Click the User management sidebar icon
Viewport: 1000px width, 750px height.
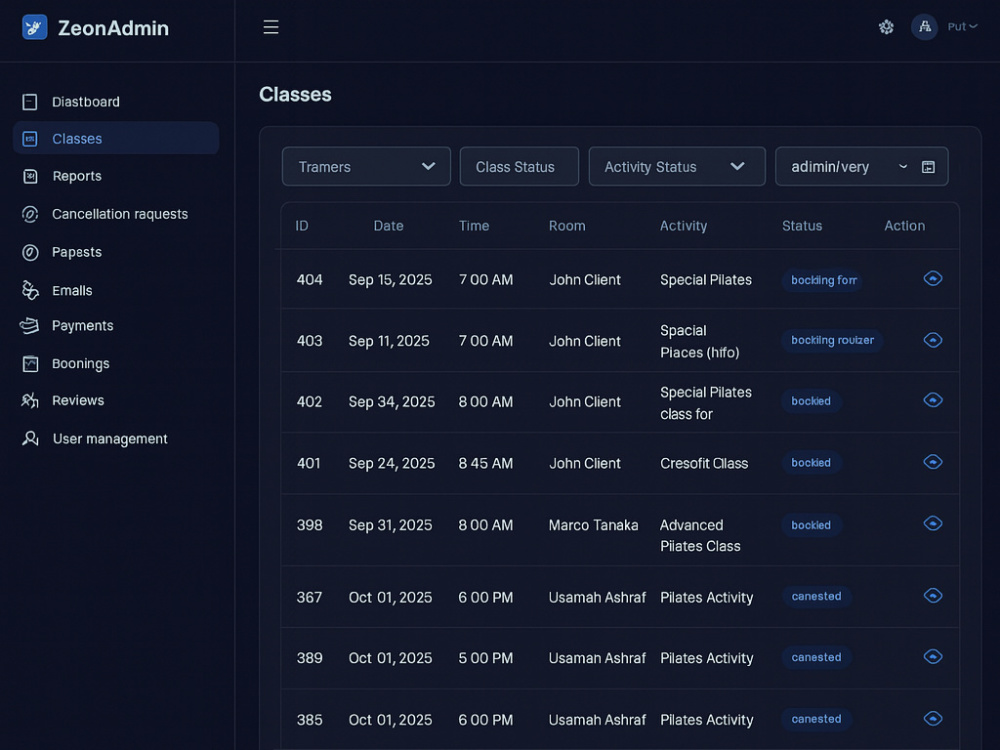pyautogui.click(x=30, y=439)
